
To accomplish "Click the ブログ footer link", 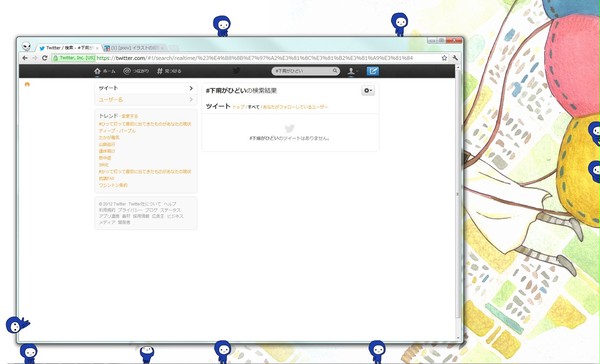I will pyautogui.click(x=151, y=210).
